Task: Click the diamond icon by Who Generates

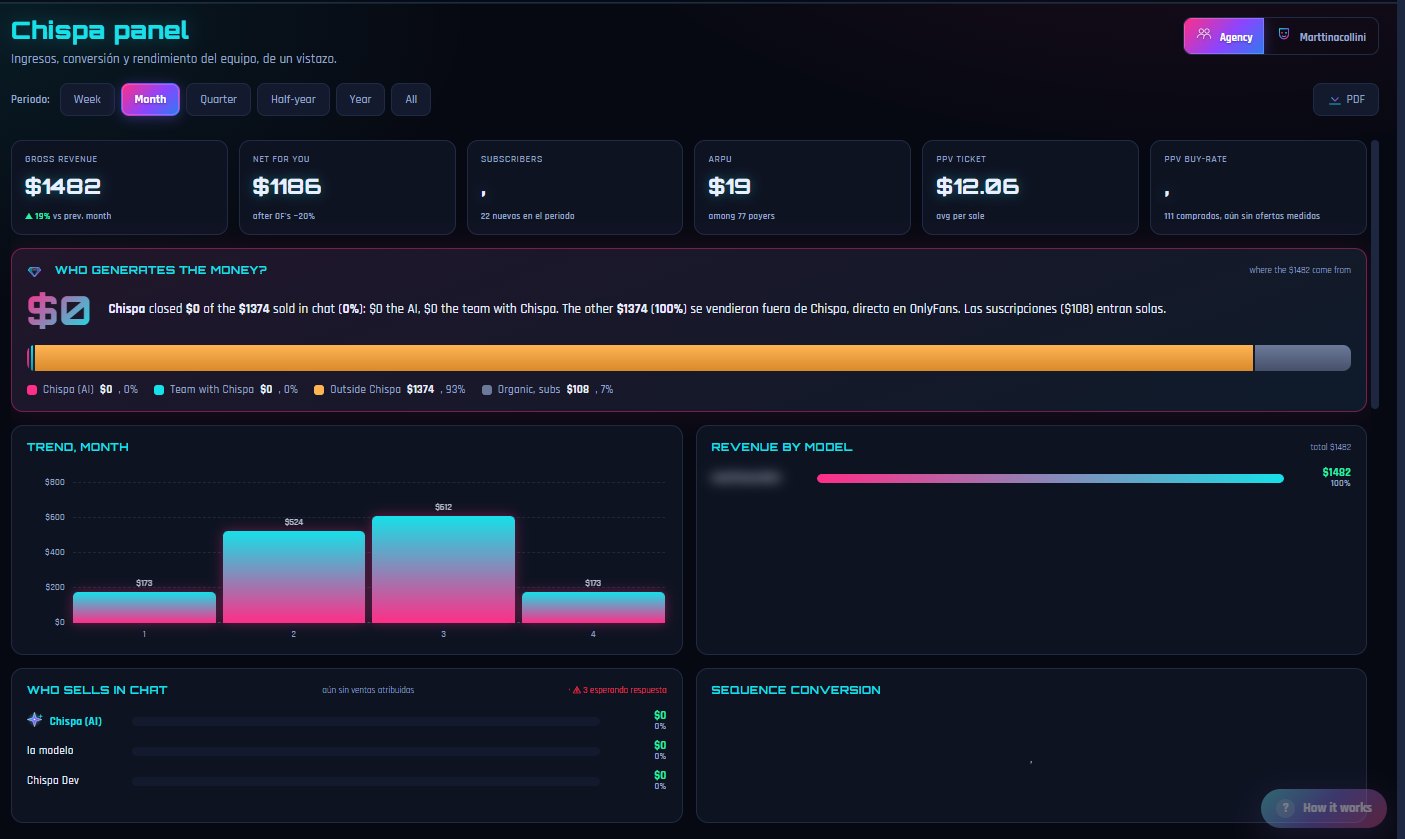Action: tap(35, 271)
